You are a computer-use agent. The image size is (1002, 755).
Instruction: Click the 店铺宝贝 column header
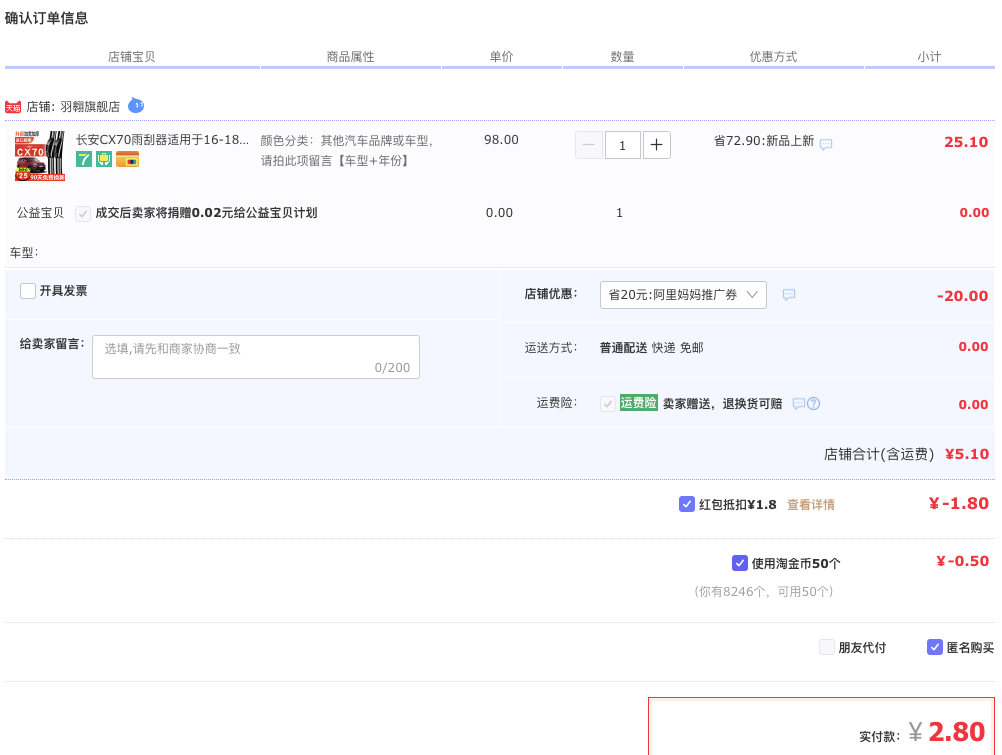132,57
